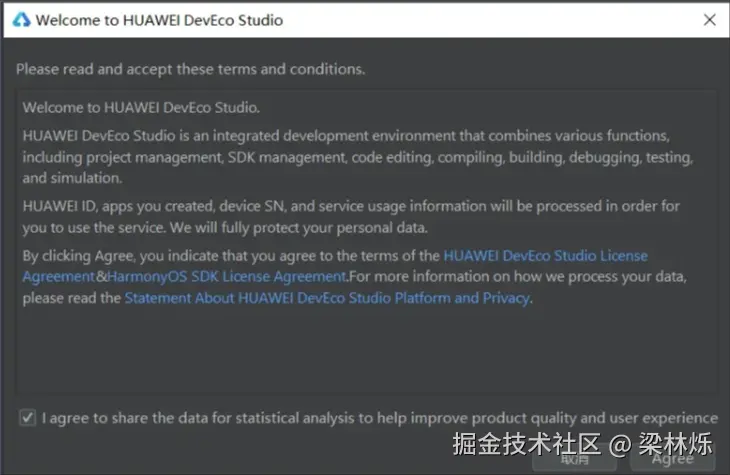Click the first 'Welcome to HUAWEI DevEco Studio.' terms line
730x475 pixels.
140,108
